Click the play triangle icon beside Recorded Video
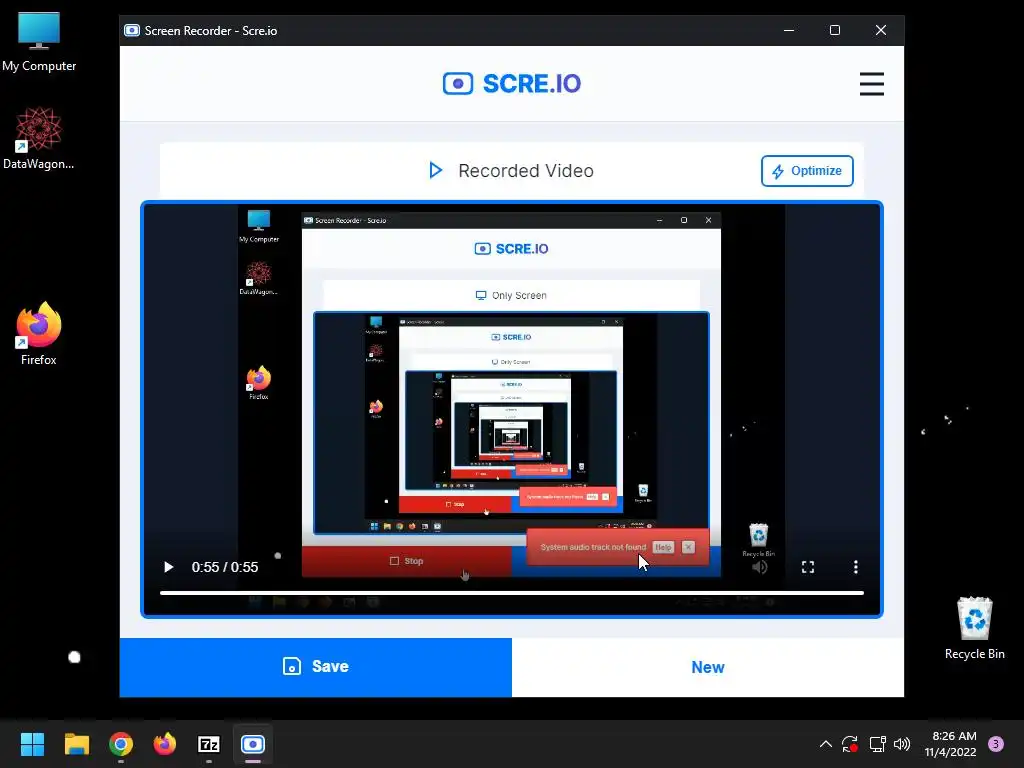The height and width of the screenshot is (768, 1024). [x=436, y=171]
